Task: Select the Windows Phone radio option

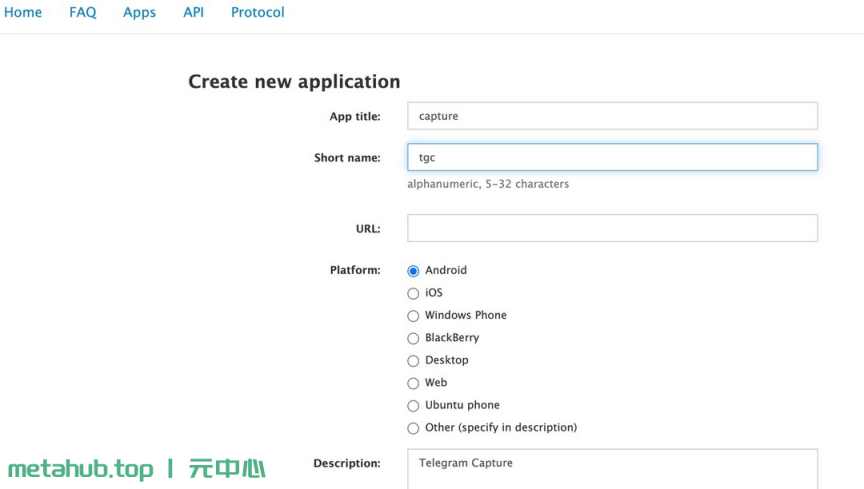Action: click(413, 316)
